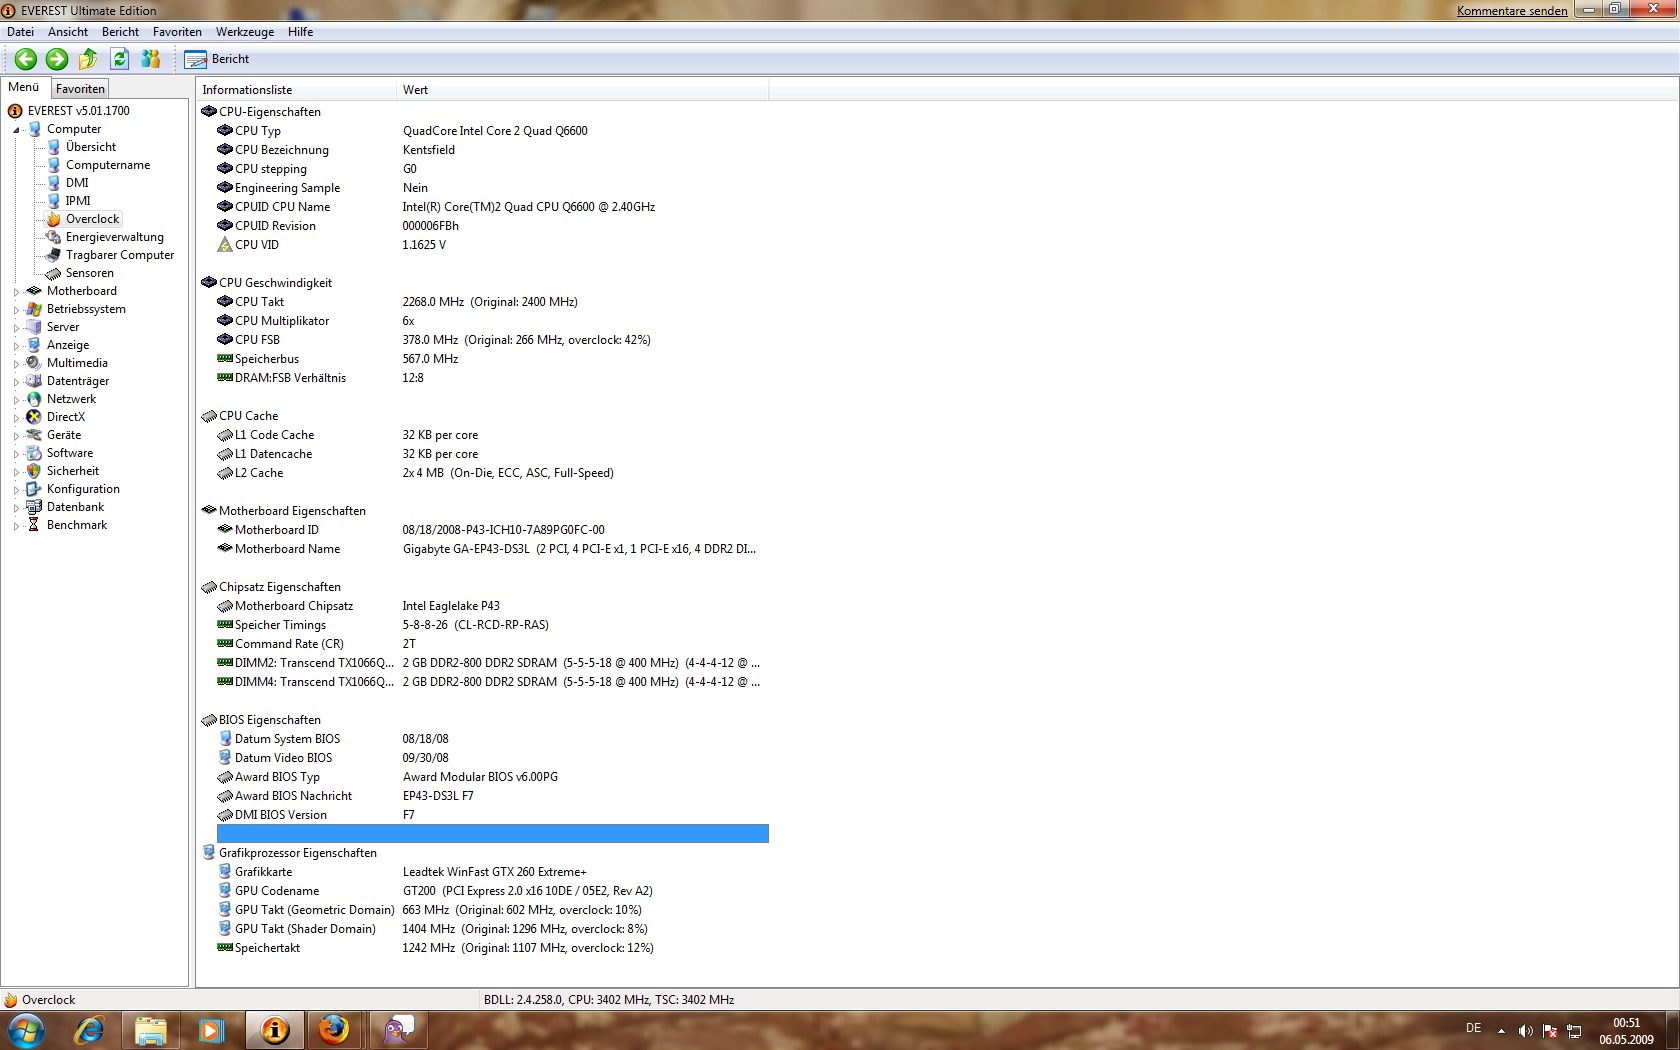Select Computername in the tree

(x=108, y=165)
